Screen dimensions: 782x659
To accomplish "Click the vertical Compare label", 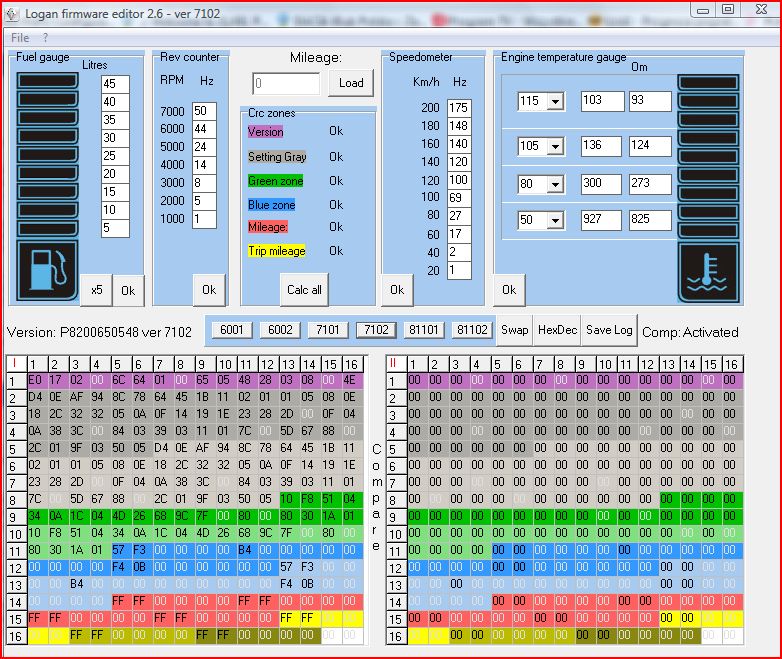I will (377, 497).
